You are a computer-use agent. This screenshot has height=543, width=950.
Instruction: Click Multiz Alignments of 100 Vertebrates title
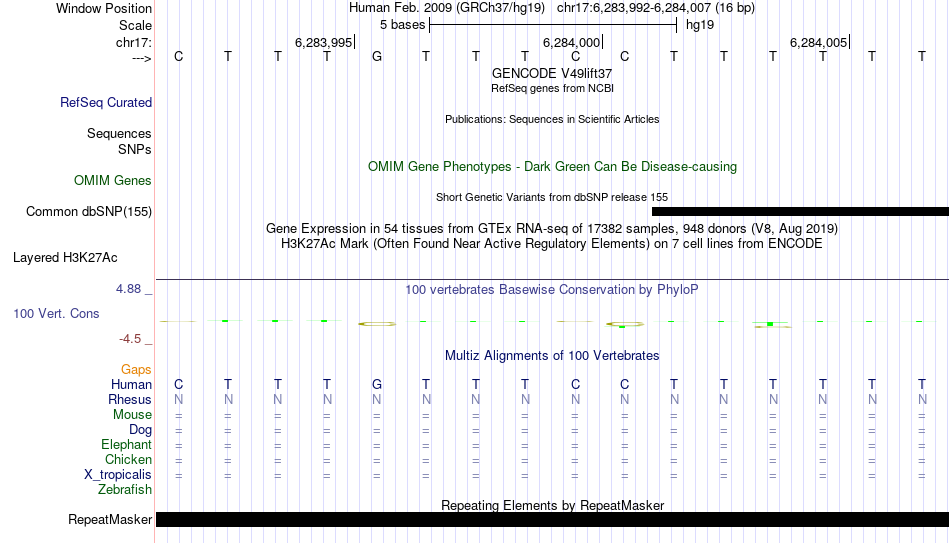(552, 356)
